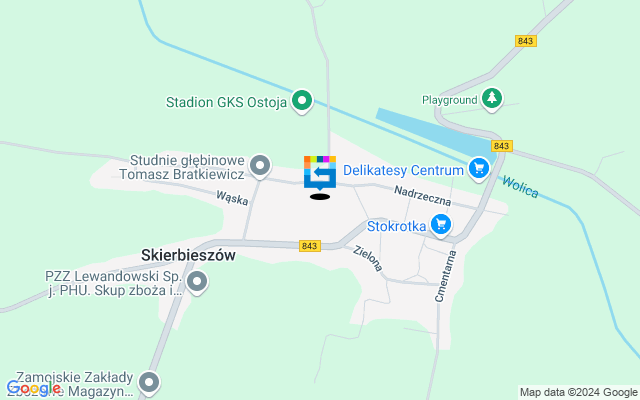
Task: Click the Stokrotka shopping cart marker
Action: tap(441, 225)
